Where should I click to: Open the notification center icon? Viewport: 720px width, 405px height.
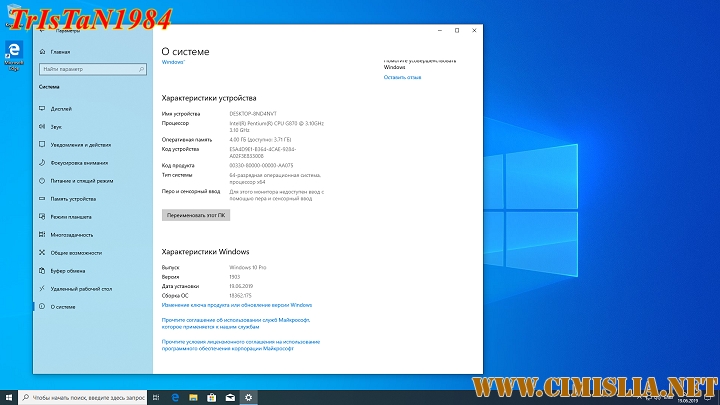(x=709, y=399)
